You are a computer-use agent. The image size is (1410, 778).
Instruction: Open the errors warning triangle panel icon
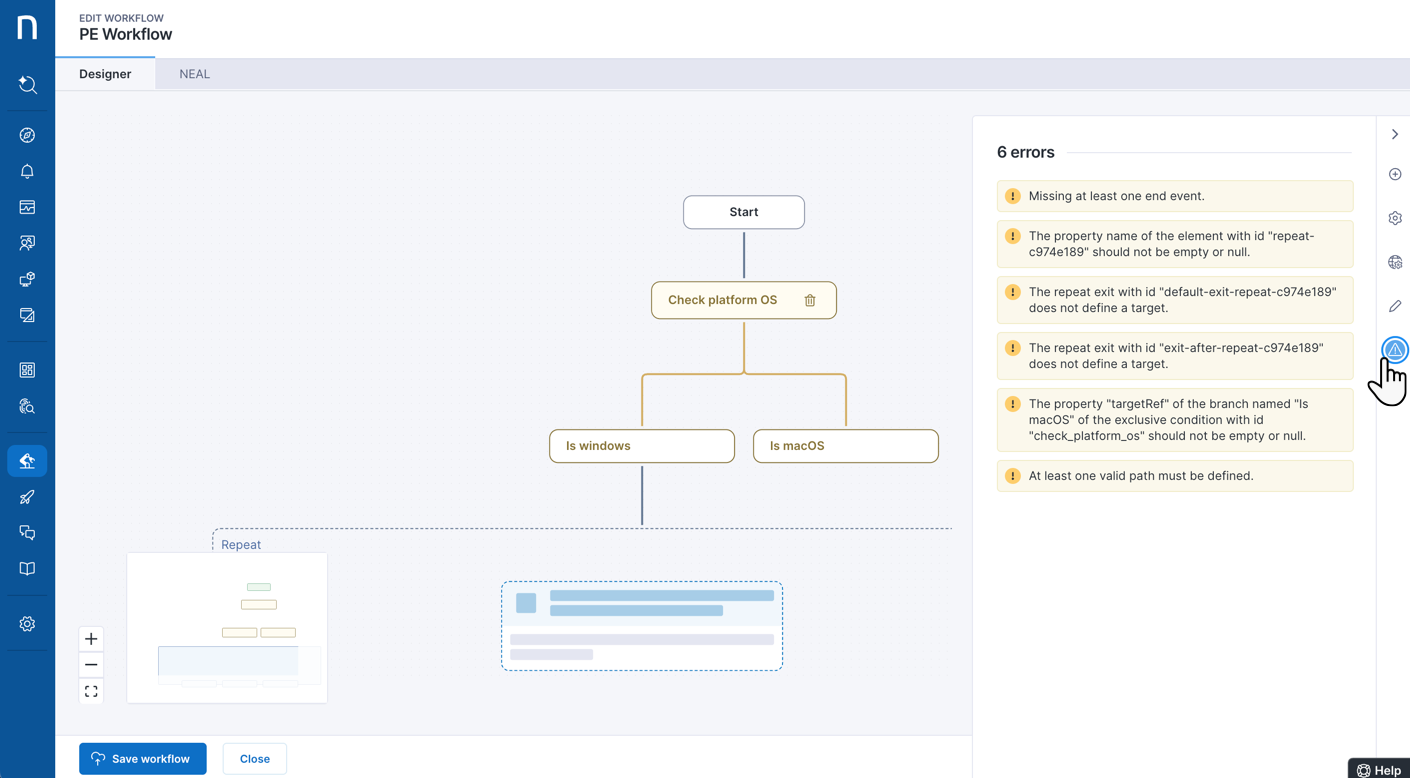[x=1394, y=350]
